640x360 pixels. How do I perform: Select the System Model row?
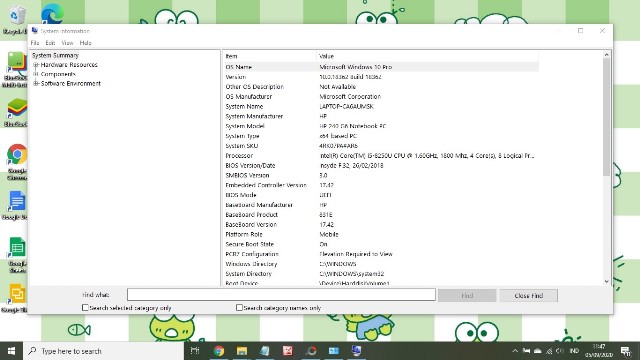(x=381, y=126)
